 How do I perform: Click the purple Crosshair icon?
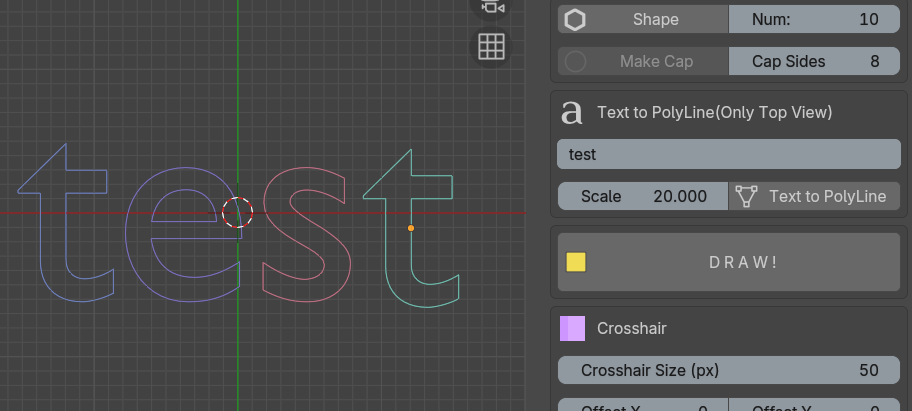(x=572, y=328)
